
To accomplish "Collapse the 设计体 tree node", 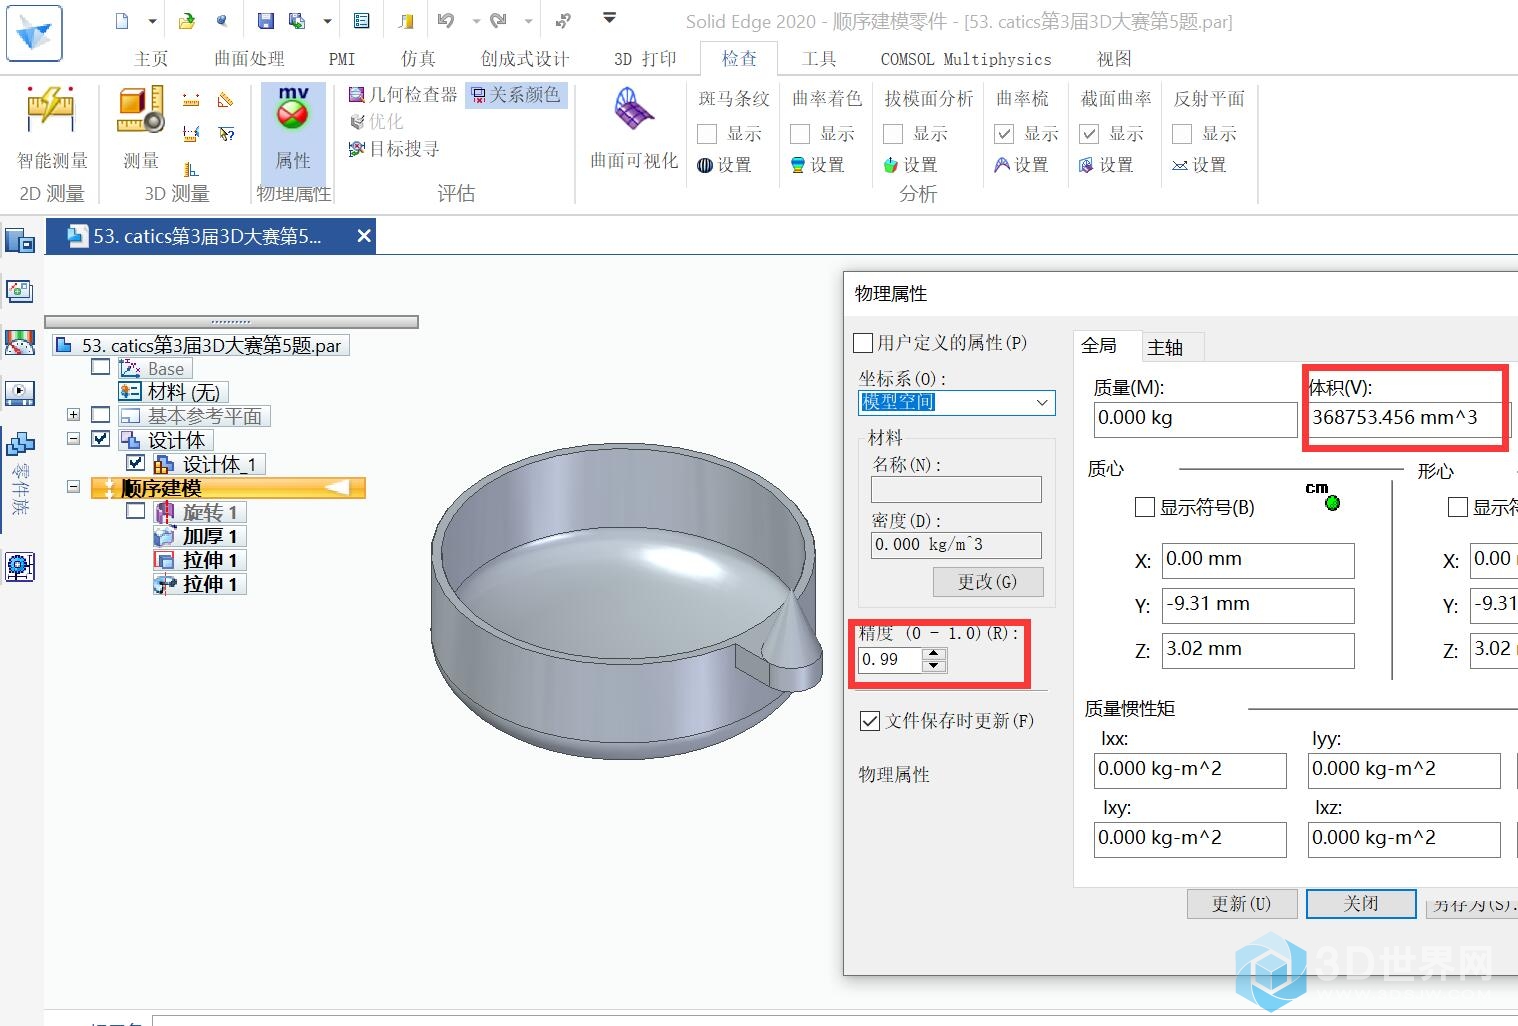I will tap(73, 438).
